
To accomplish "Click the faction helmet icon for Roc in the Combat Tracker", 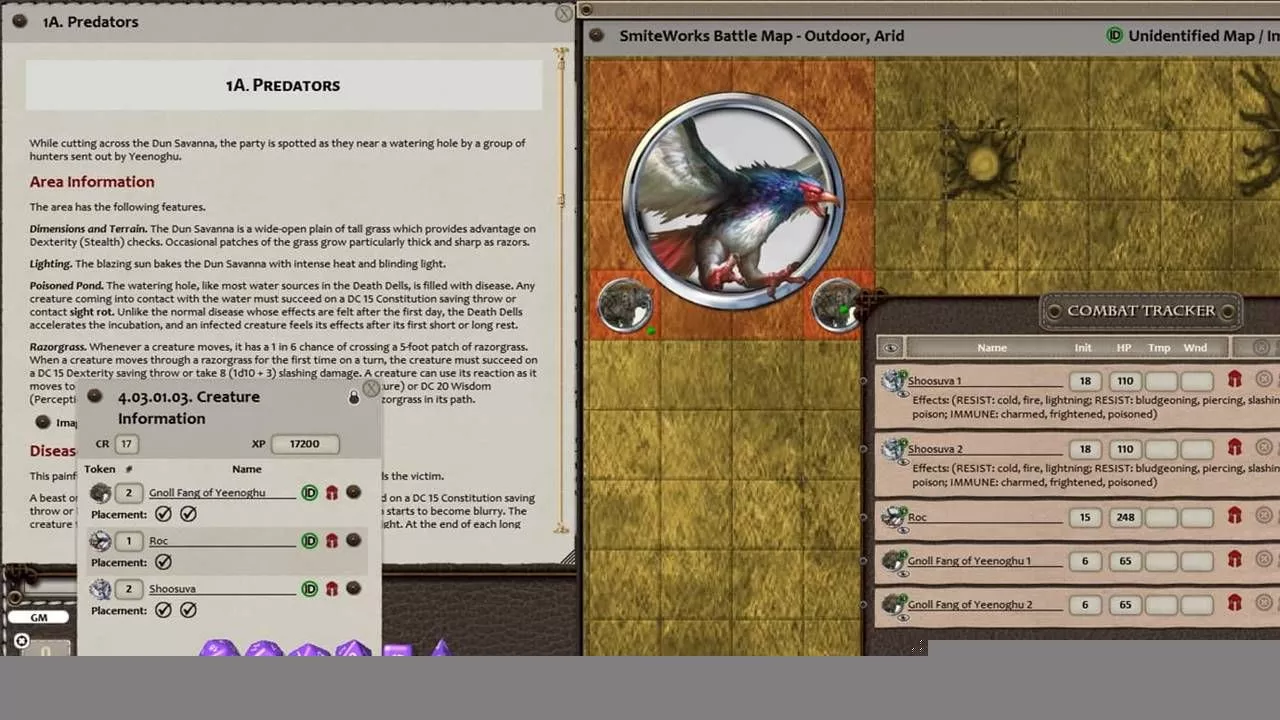I will 1234,516.
